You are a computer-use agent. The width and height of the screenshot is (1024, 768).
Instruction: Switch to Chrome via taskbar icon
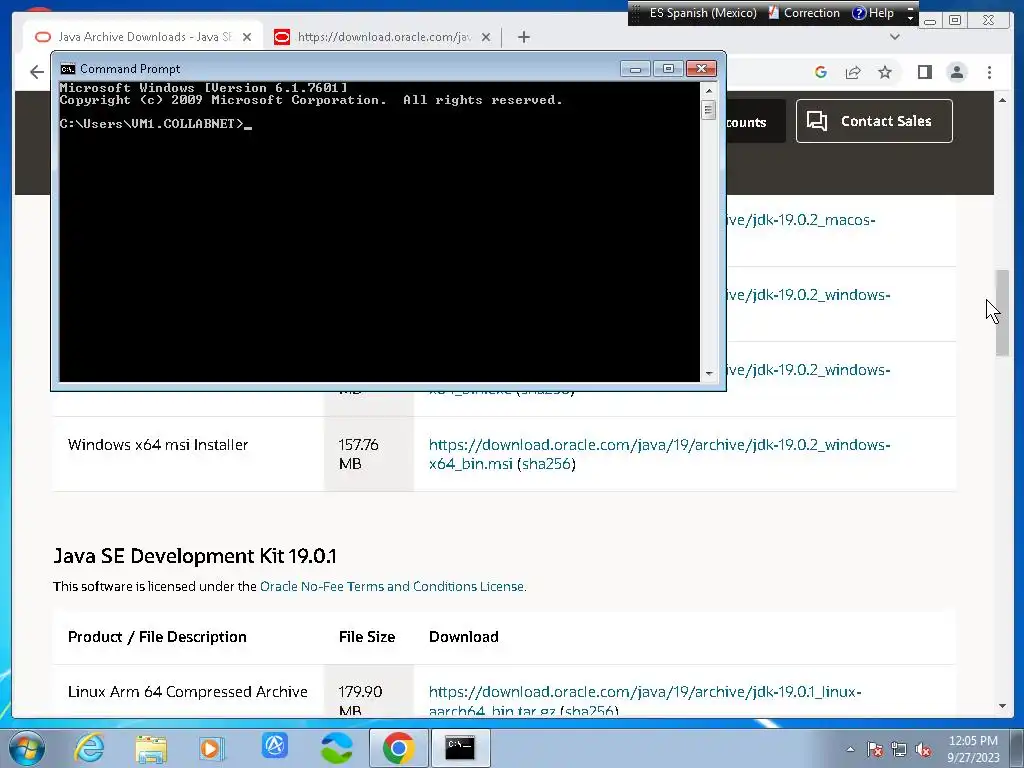click(398, 748)
